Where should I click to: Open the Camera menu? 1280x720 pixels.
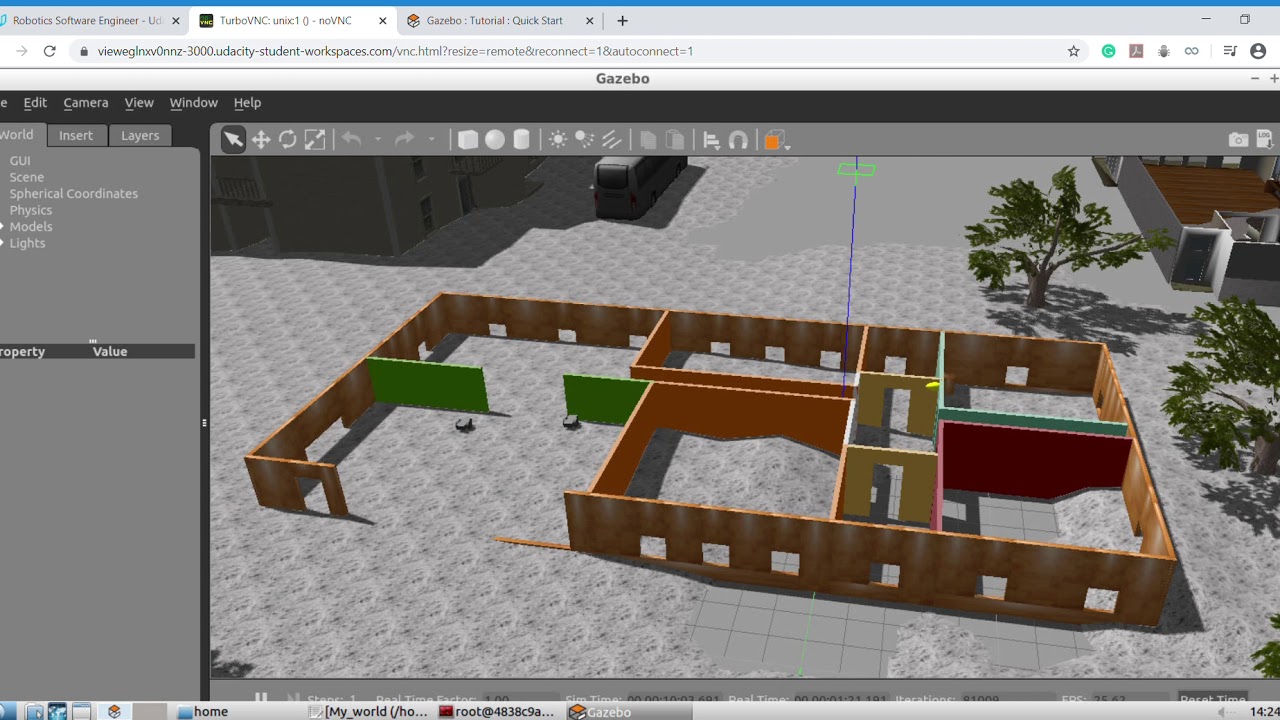[x=86, y=102]
